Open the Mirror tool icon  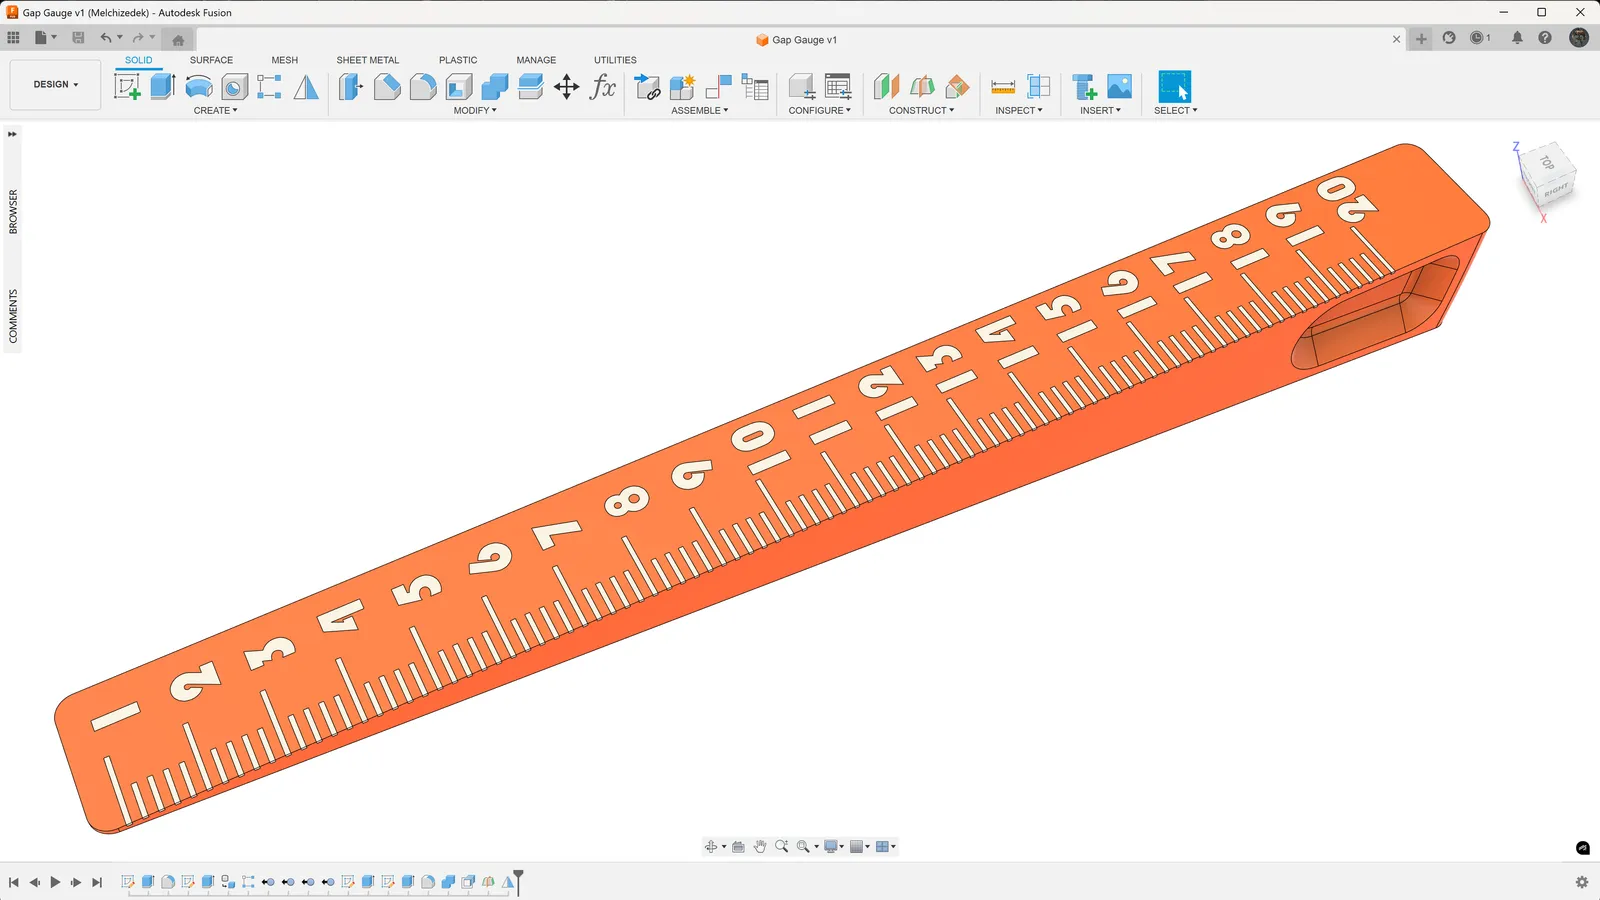(x=306, y=87)
